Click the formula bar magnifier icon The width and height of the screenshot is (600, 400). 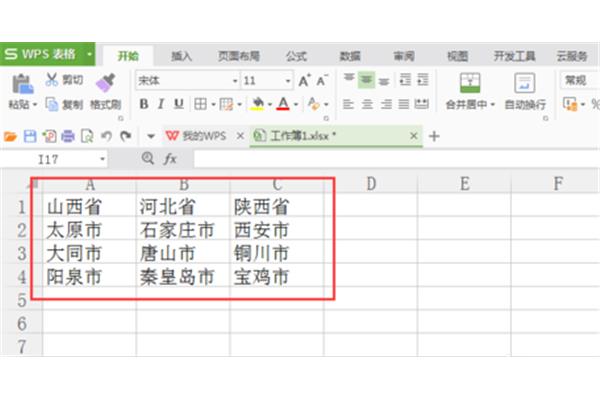coord(148,158)
